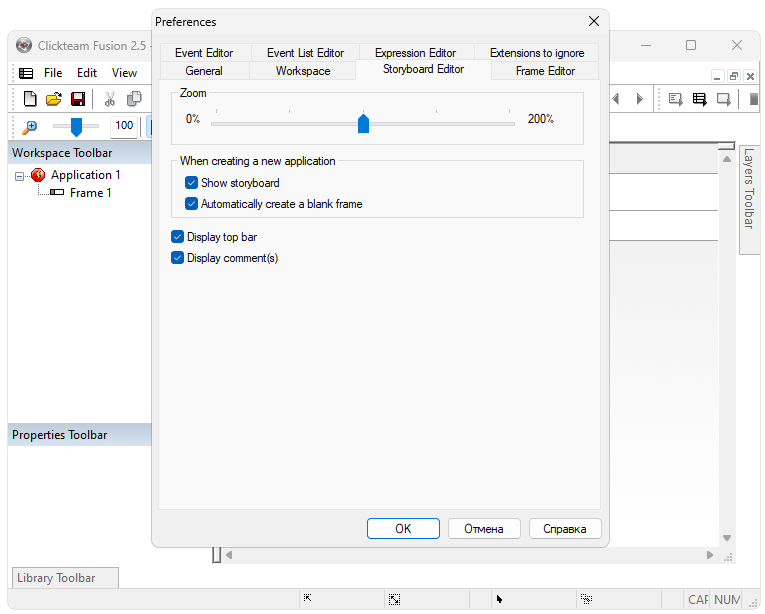Click the Workspace Toolbar header
Viewport: 765px width, 614px height.
point(80,153)
